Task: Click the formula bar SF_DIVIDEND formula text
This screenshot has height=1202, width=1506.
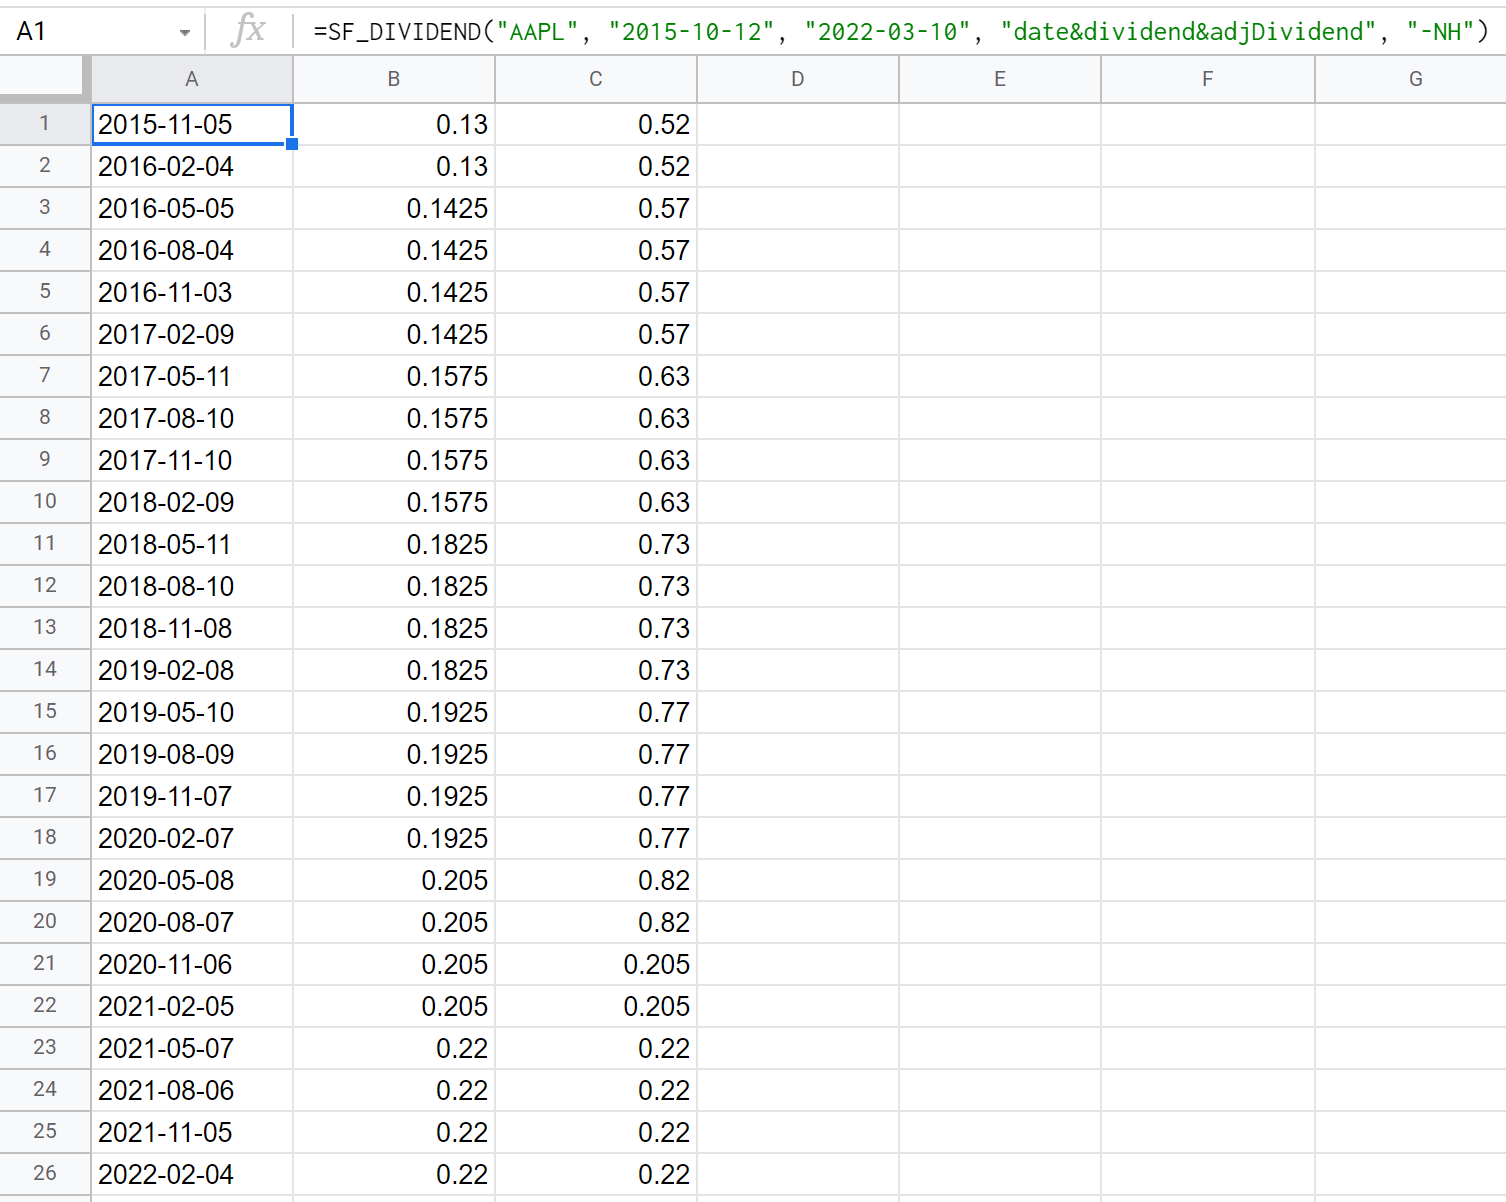Action: pyautogui.click(x=900, y=32)
